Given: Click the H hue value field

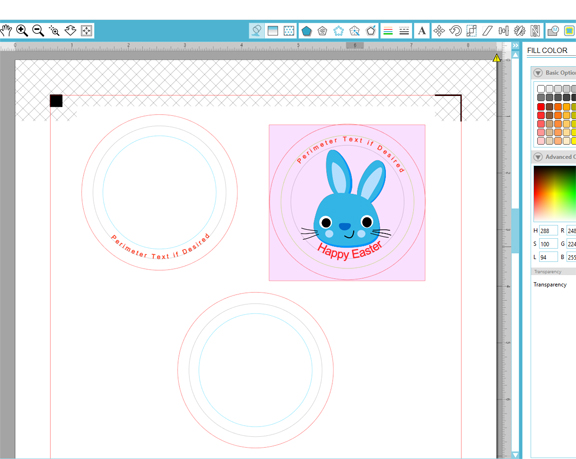Looking at the screenshot, I should coord(548,231).
